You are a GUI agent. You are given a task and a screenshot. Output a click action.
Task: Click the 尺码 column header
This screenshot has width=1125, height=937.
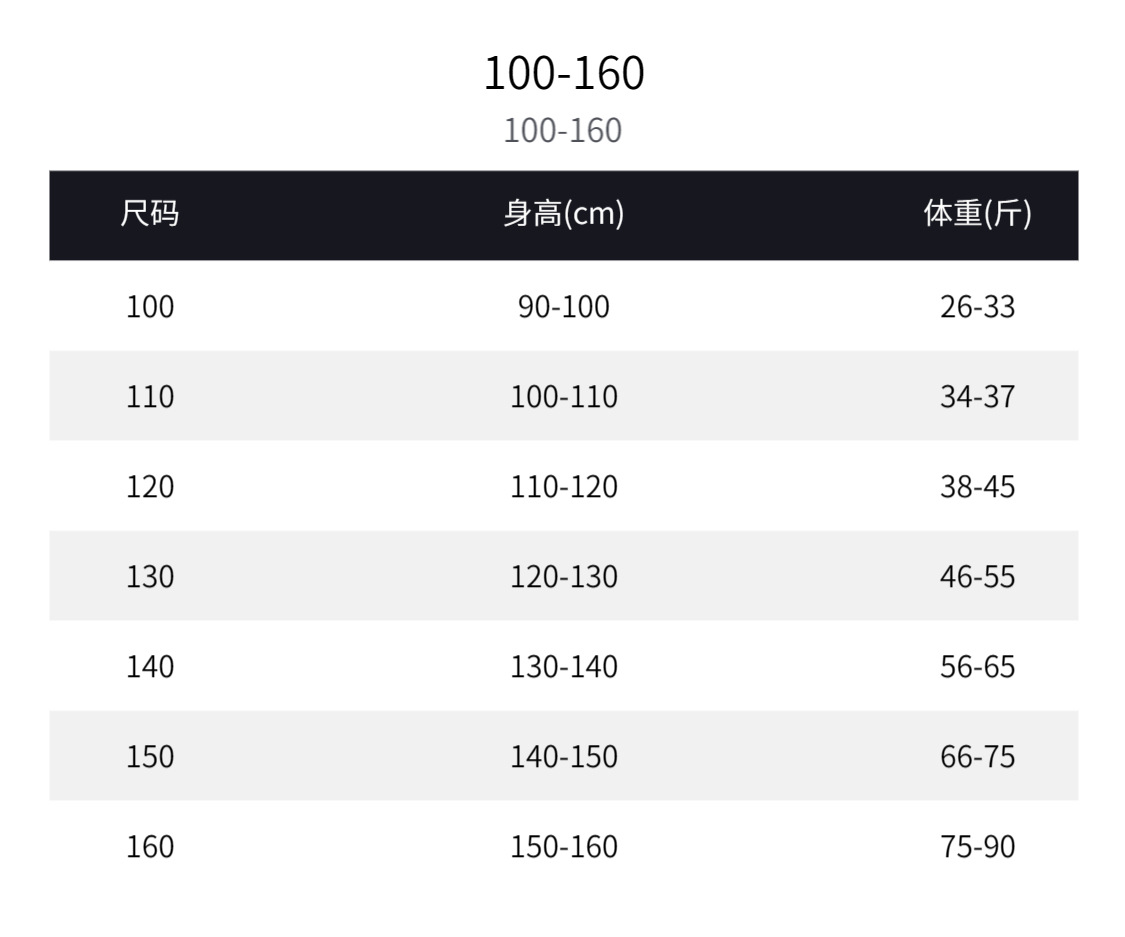click(x=150, y=214)
